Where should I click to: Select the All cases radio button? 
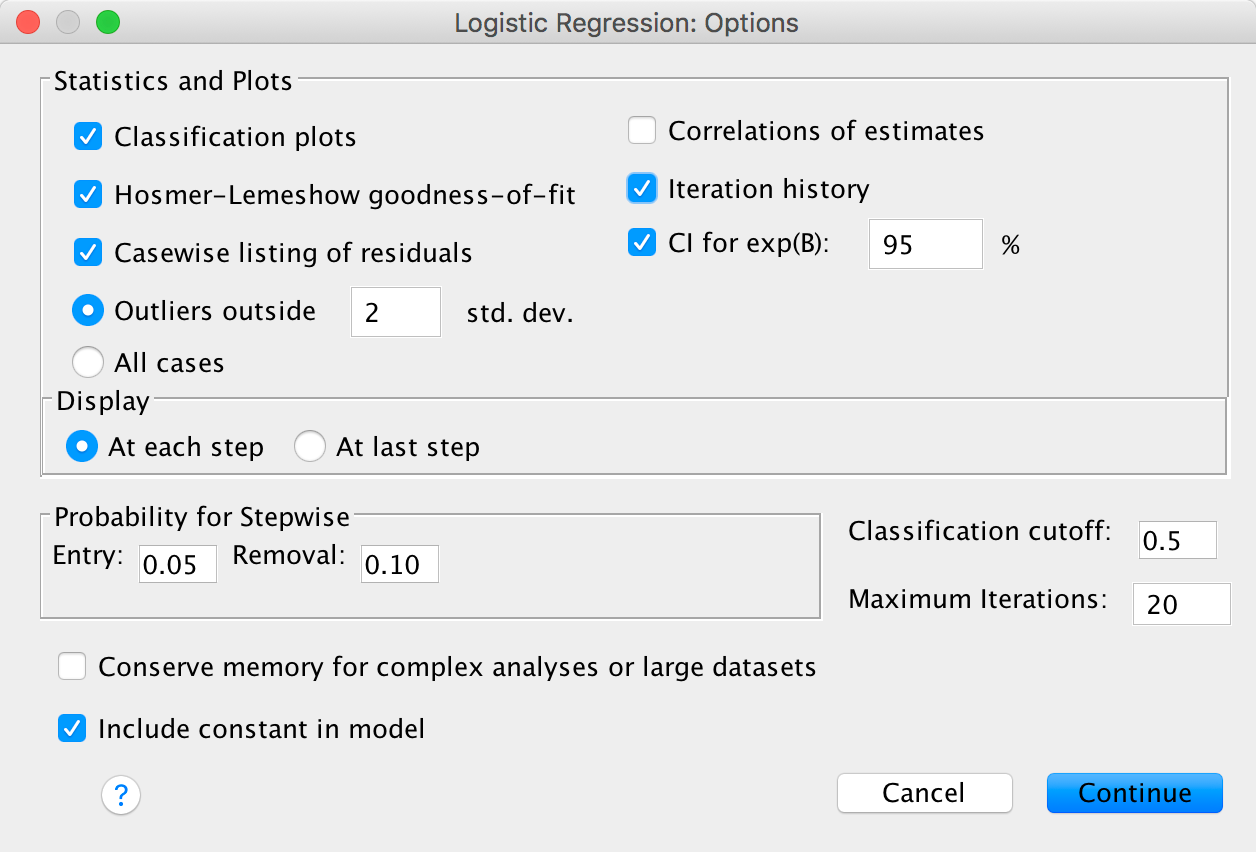coord(89,362)
